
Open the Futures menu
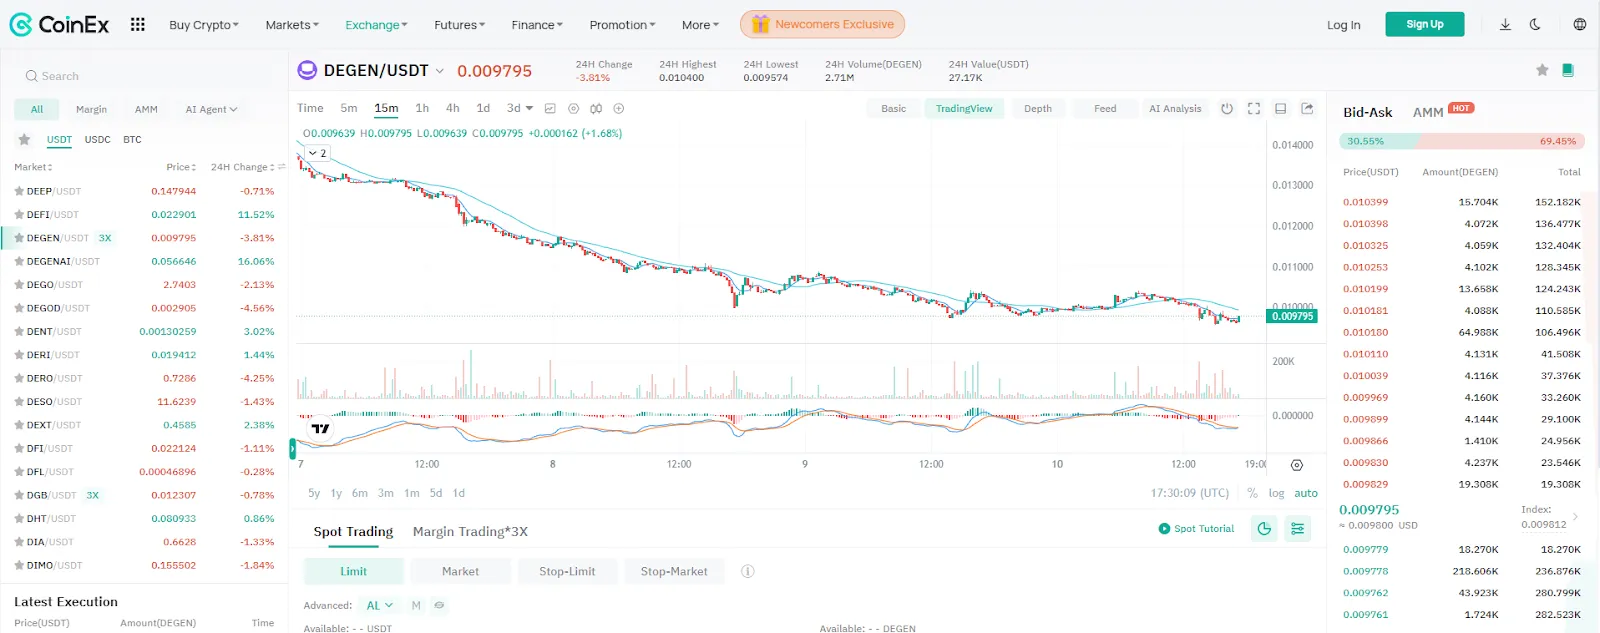tap(459, 25)
